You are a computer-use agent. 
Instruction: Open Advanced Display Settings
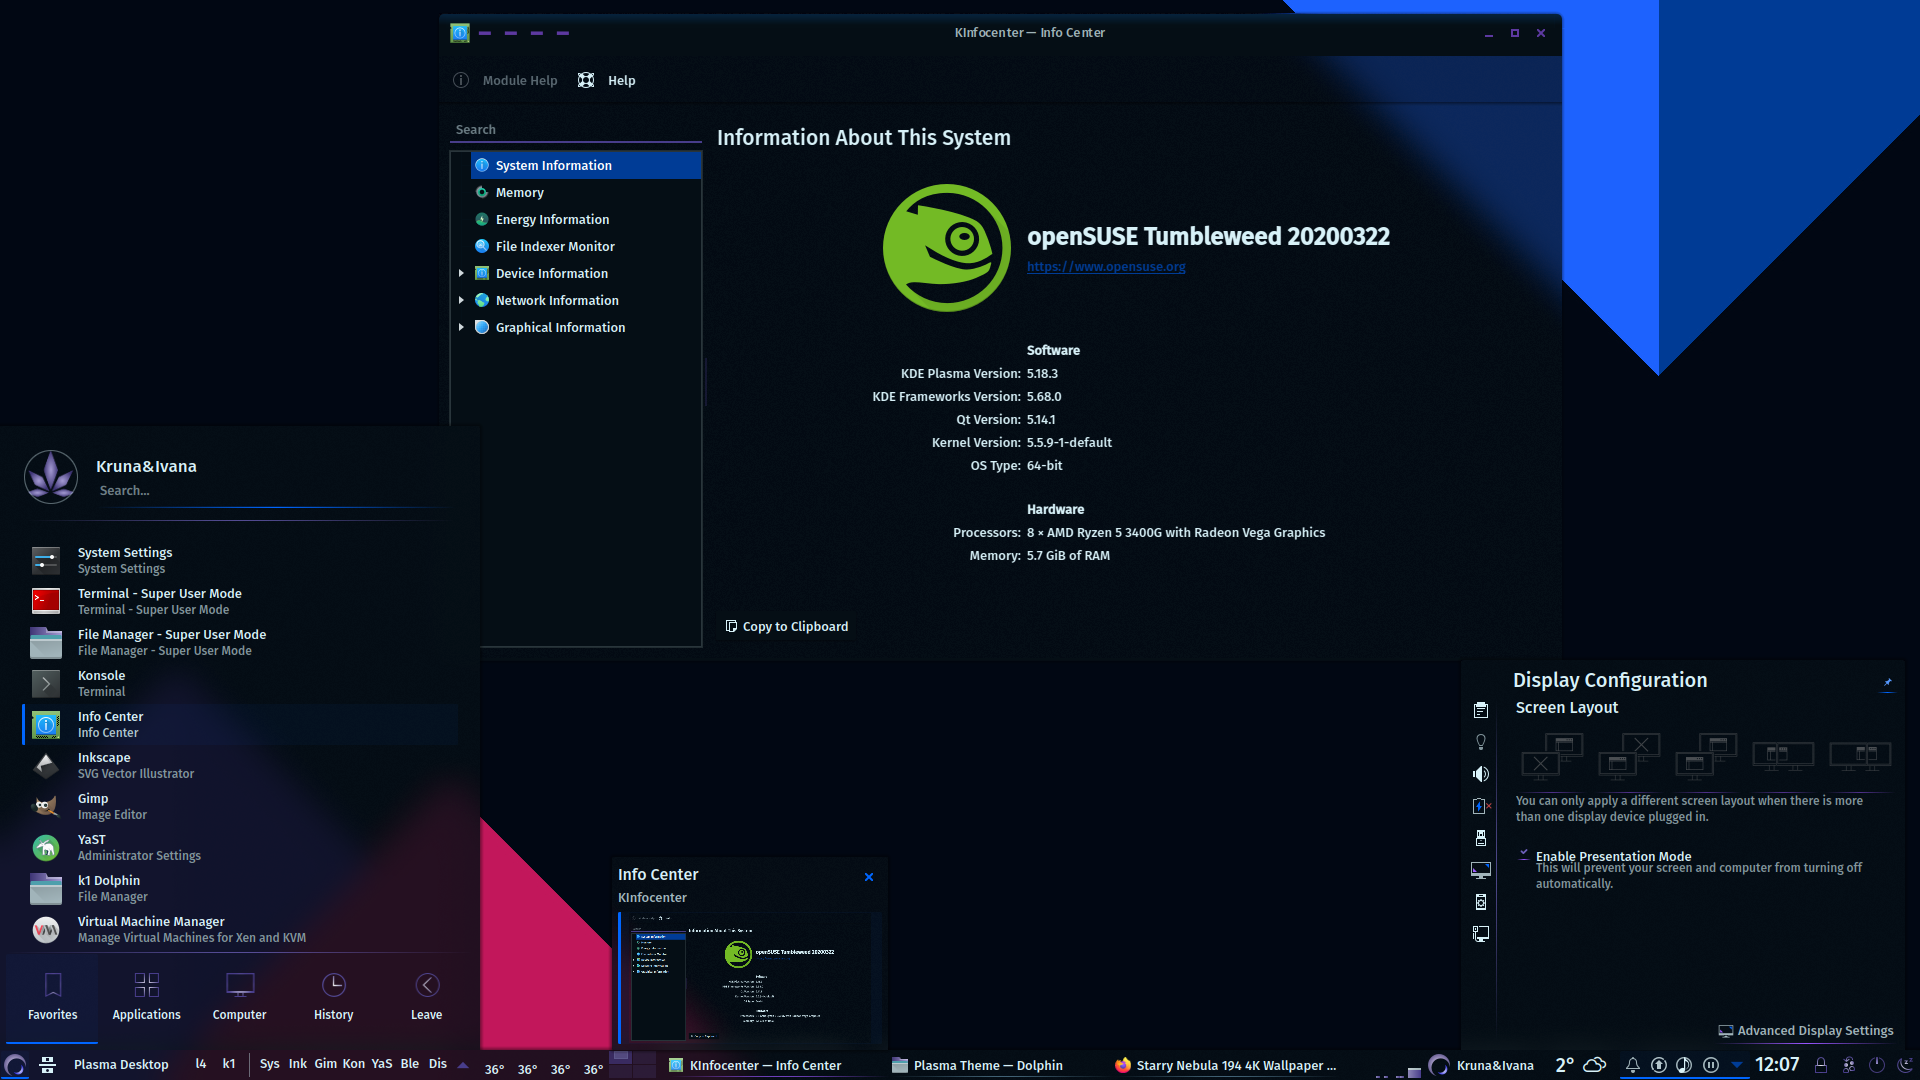coord(1806,1030)
